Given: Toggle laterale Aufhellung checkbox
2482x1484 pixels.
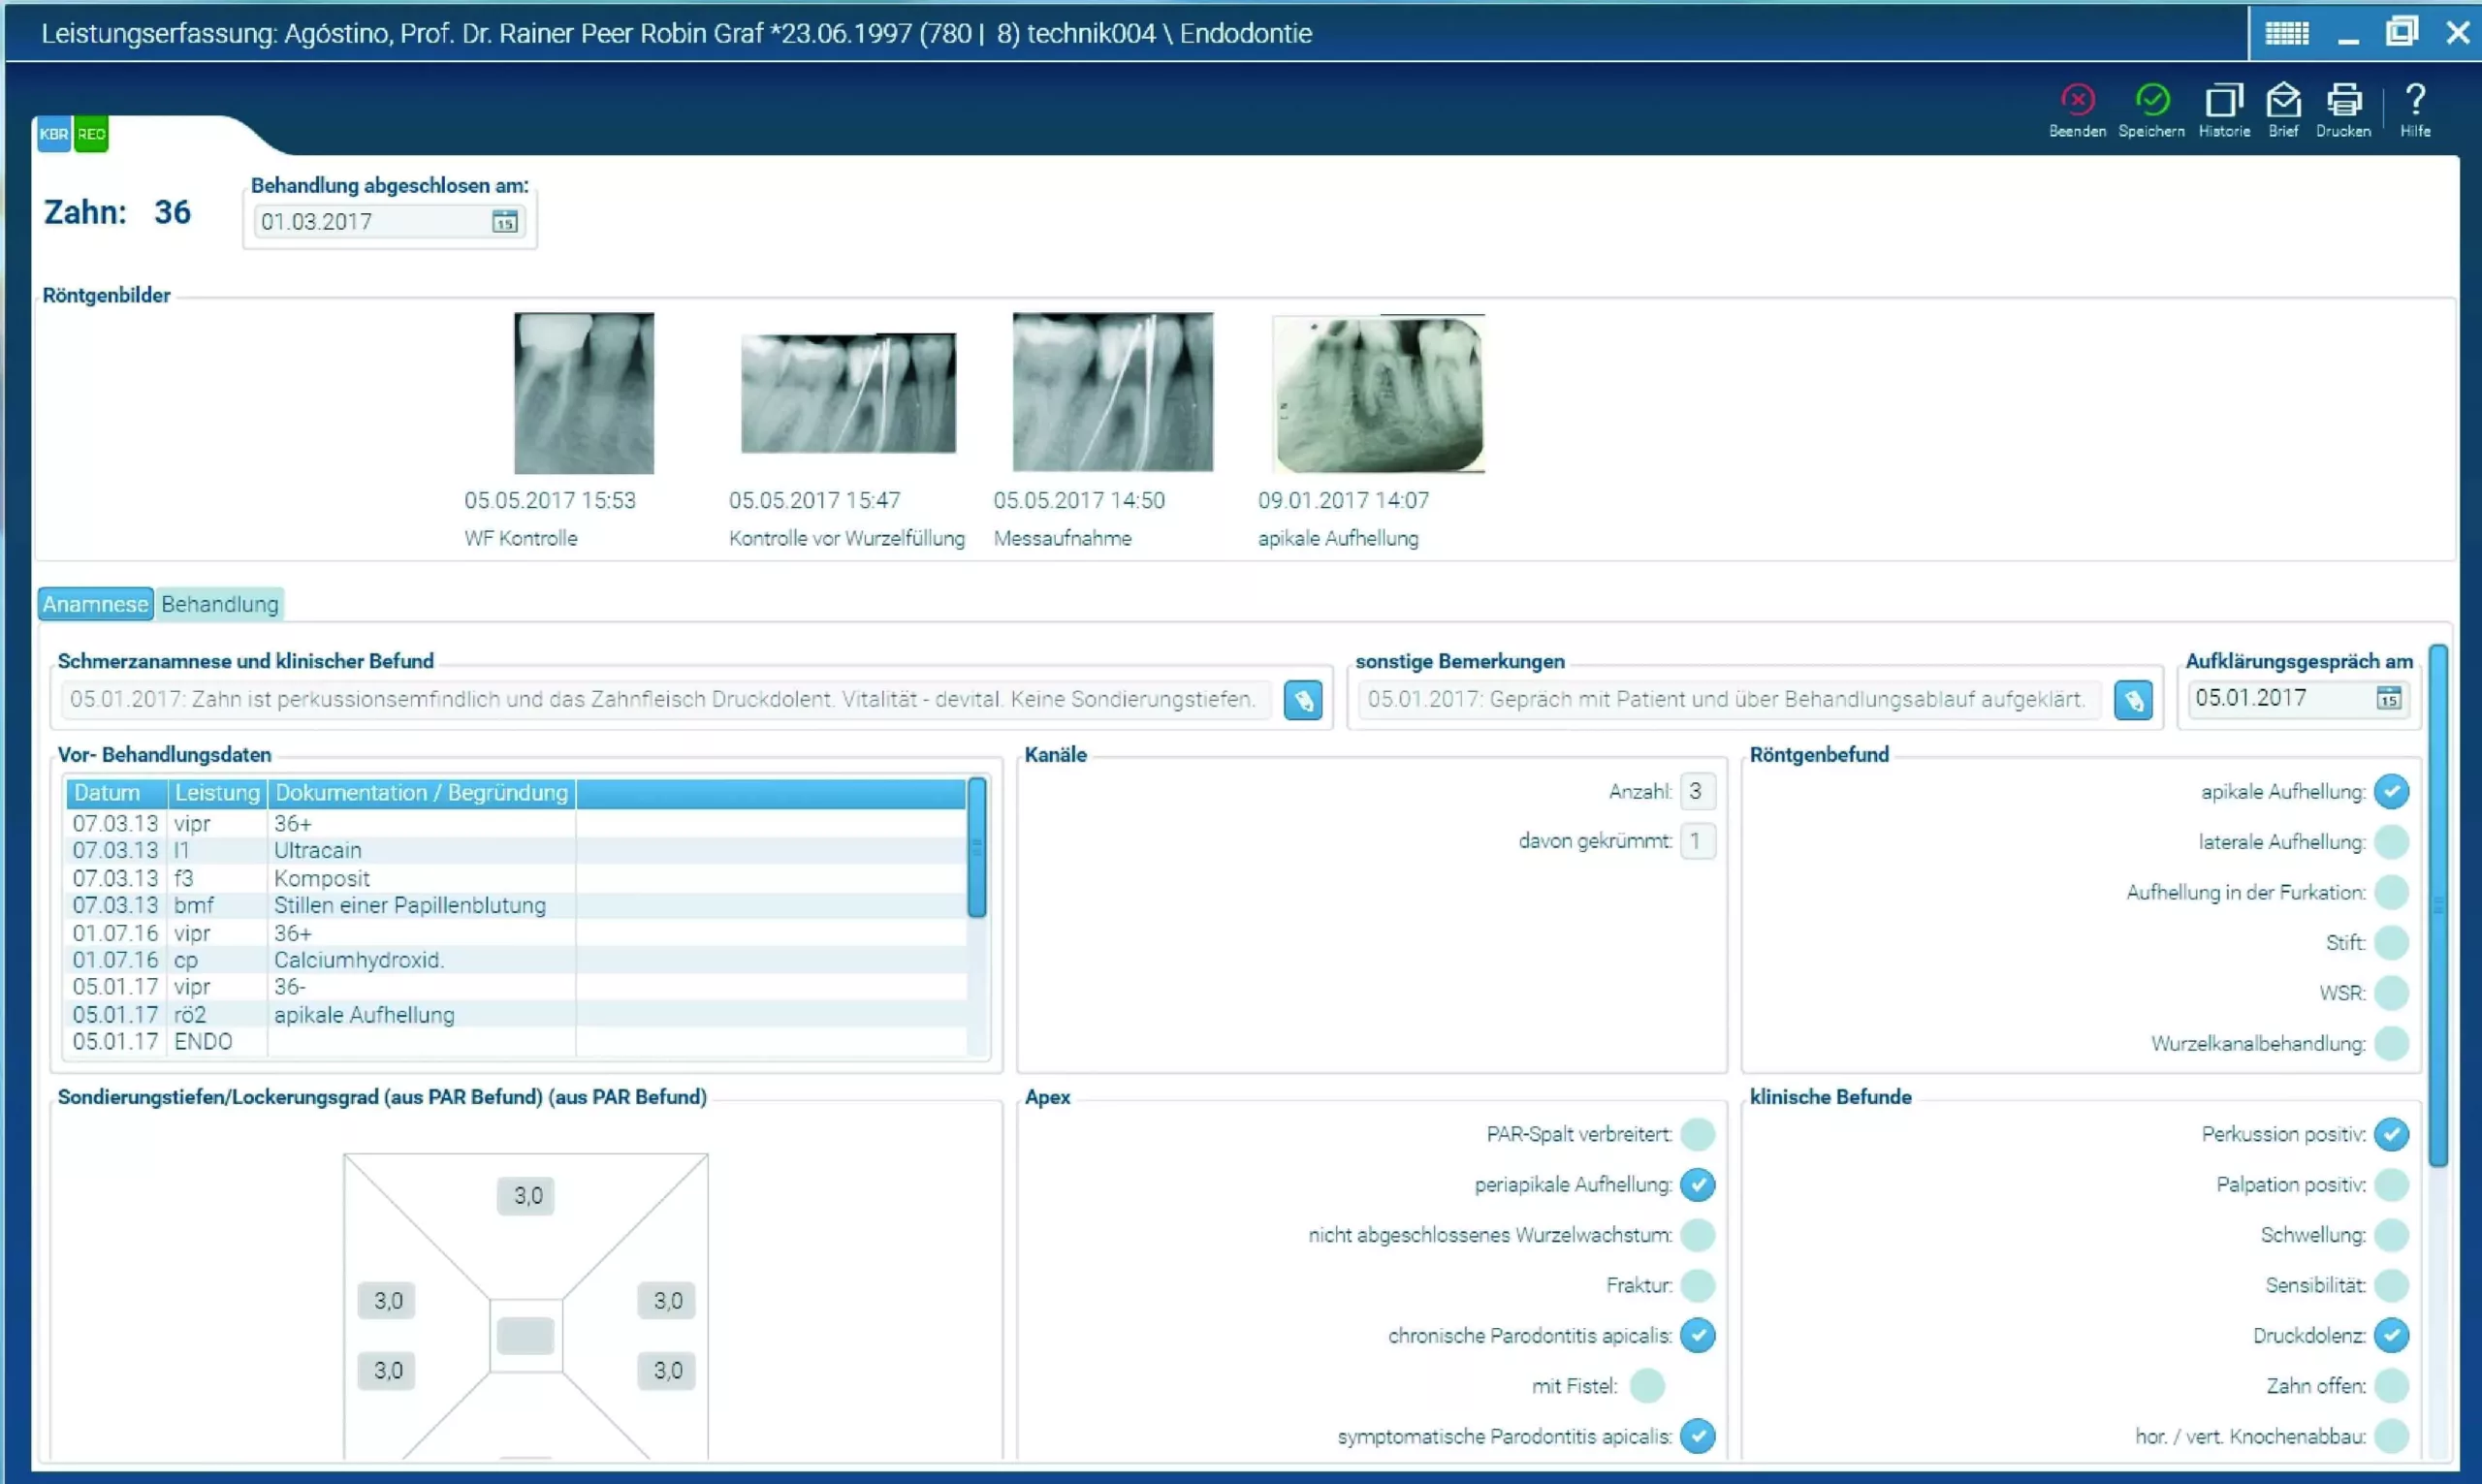Looking at the screenshot, I should pos(2391,842).
